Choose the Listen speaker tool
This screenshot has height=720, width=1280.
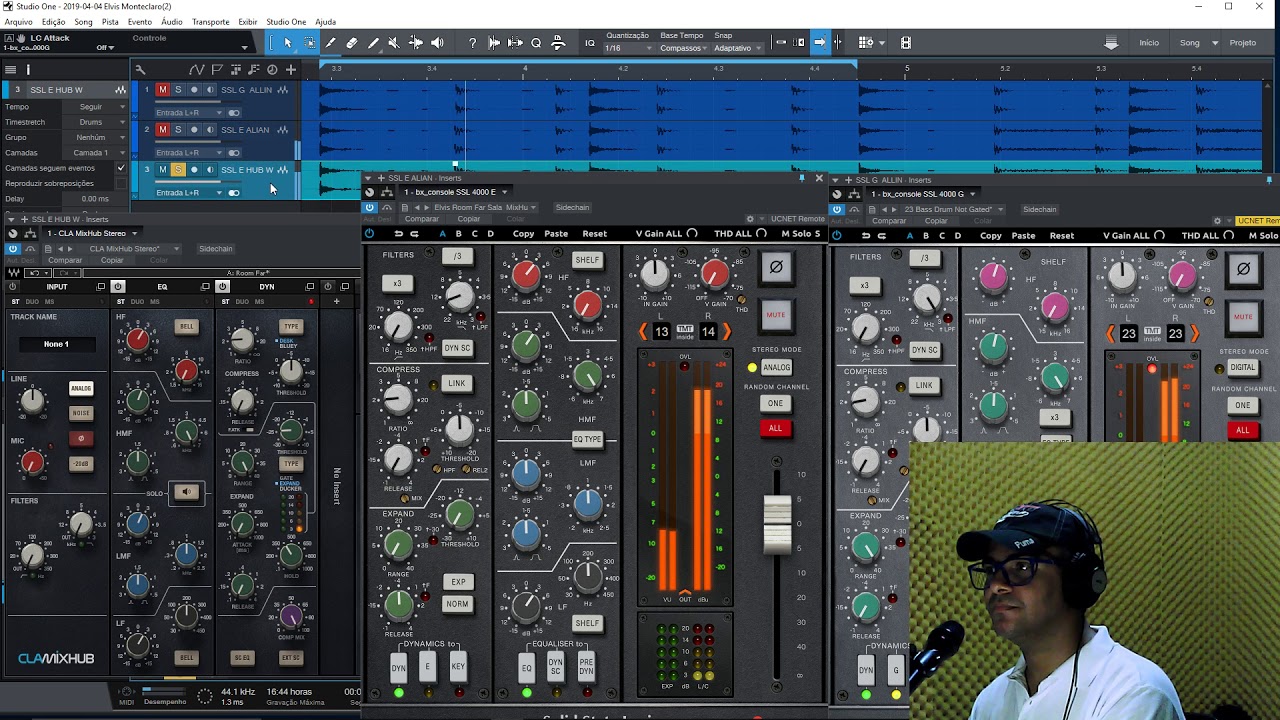tap(437, 43)
